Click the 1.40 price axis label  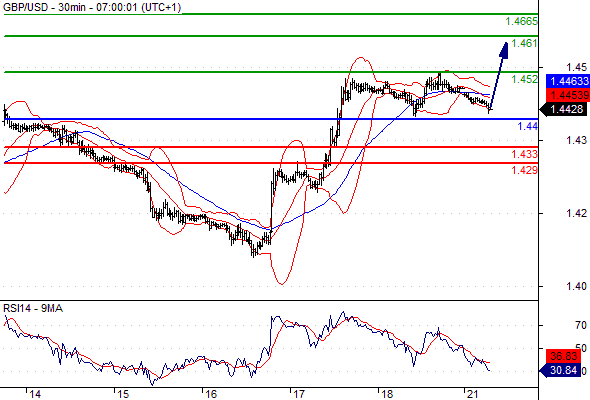tap(576, 286)
